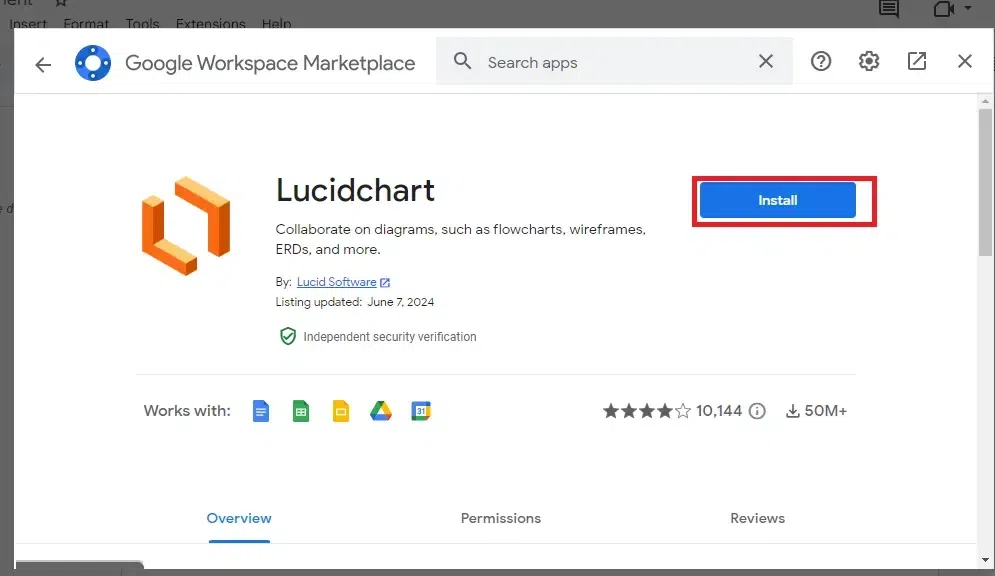This screenshot has height=576, width=995.
Task: Switch to the Overview tab
Action: pos(239,518)
